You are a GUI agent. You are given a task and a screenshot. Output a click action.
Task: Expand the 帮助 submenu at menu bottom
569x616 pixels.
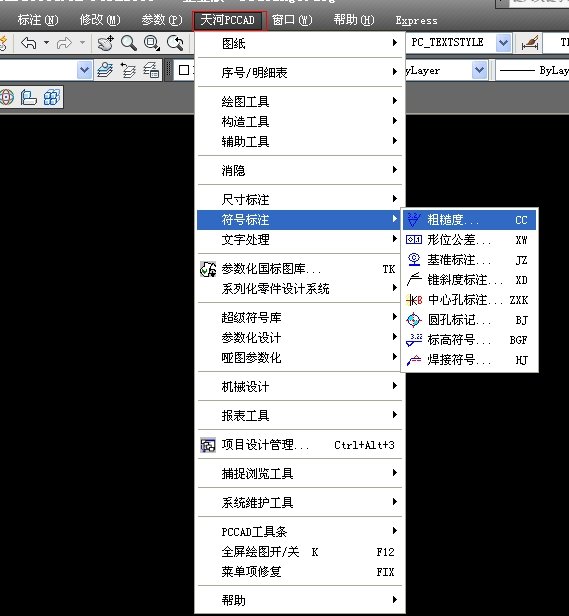(300, 600)
